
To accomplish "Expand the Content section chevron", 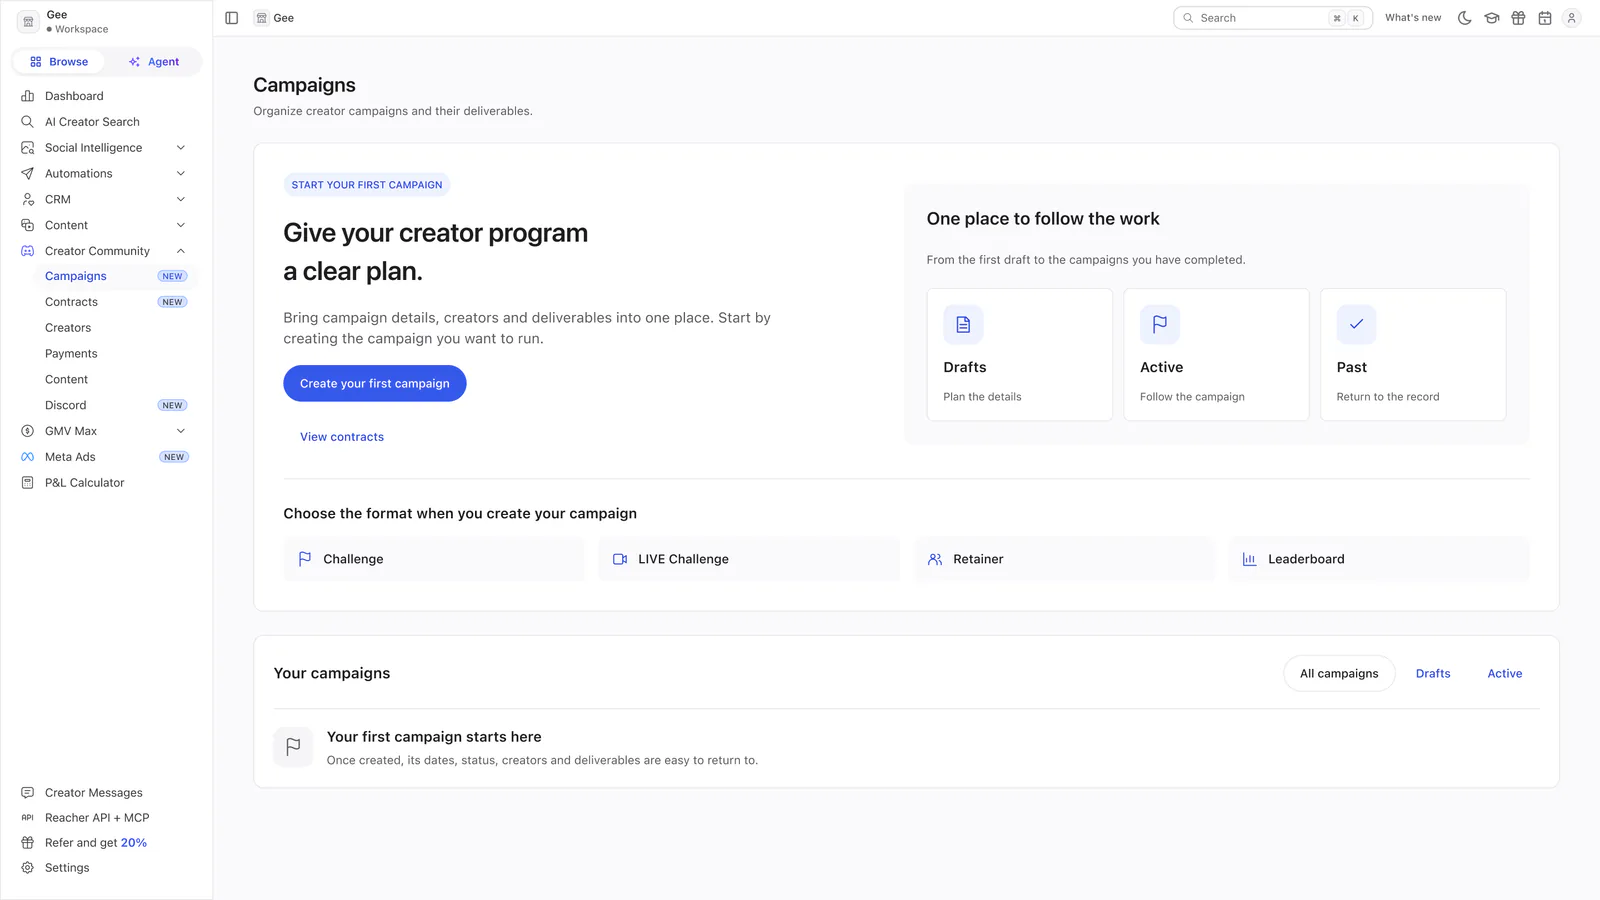I will tap(181, 225).
